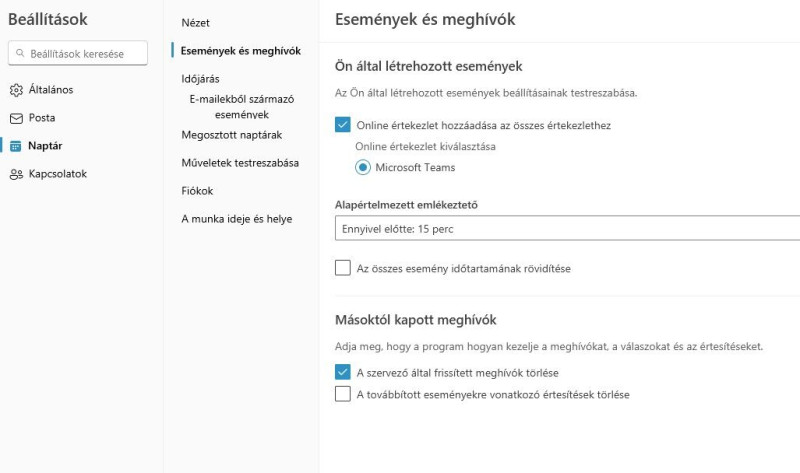Go to Időjárás settings
The height and width of the screenshot is (473, 800).
click(x=201, y=79)
